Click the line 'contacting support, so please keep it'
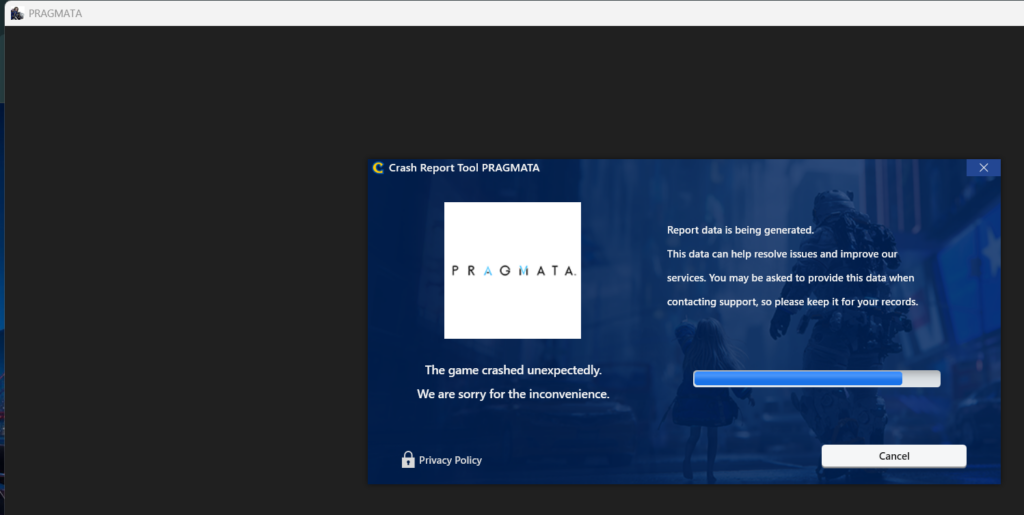This screenshot has width=1024, height=515. tap(792, 302)
